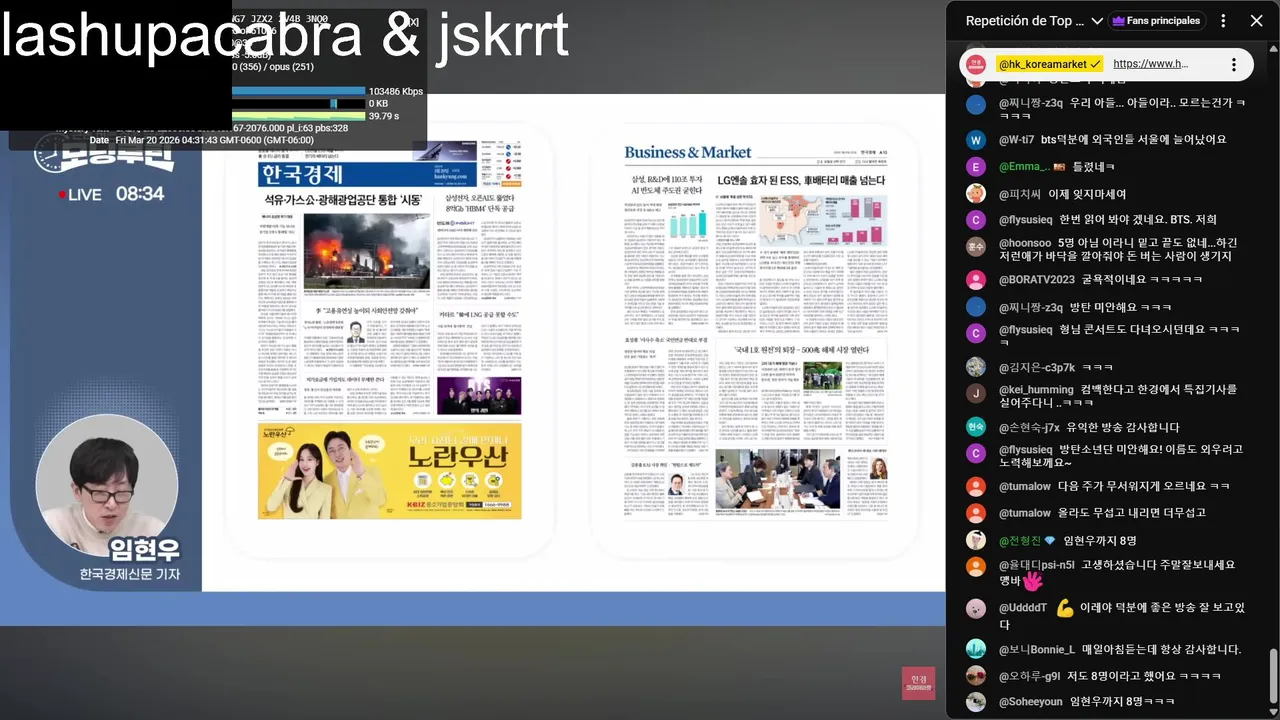Click the flexed arm emoji in @UddddT's message
This screenshot has height=720, width=1280.
coord(1064,607)
